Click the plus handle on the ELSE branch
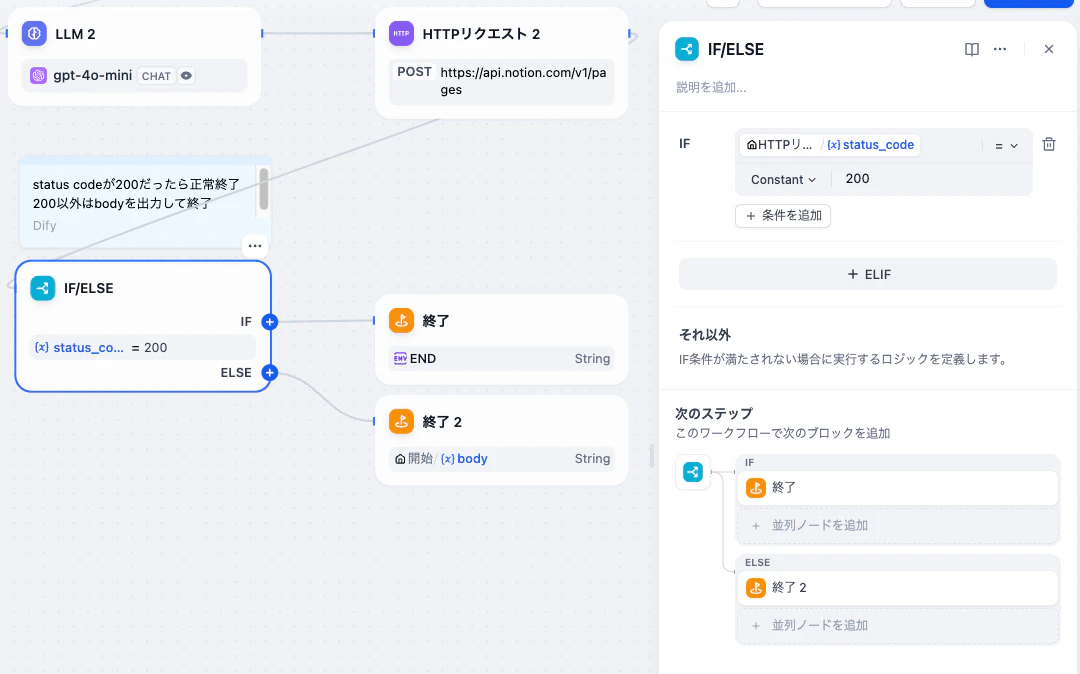The image size is (1080, 674). 270,372
